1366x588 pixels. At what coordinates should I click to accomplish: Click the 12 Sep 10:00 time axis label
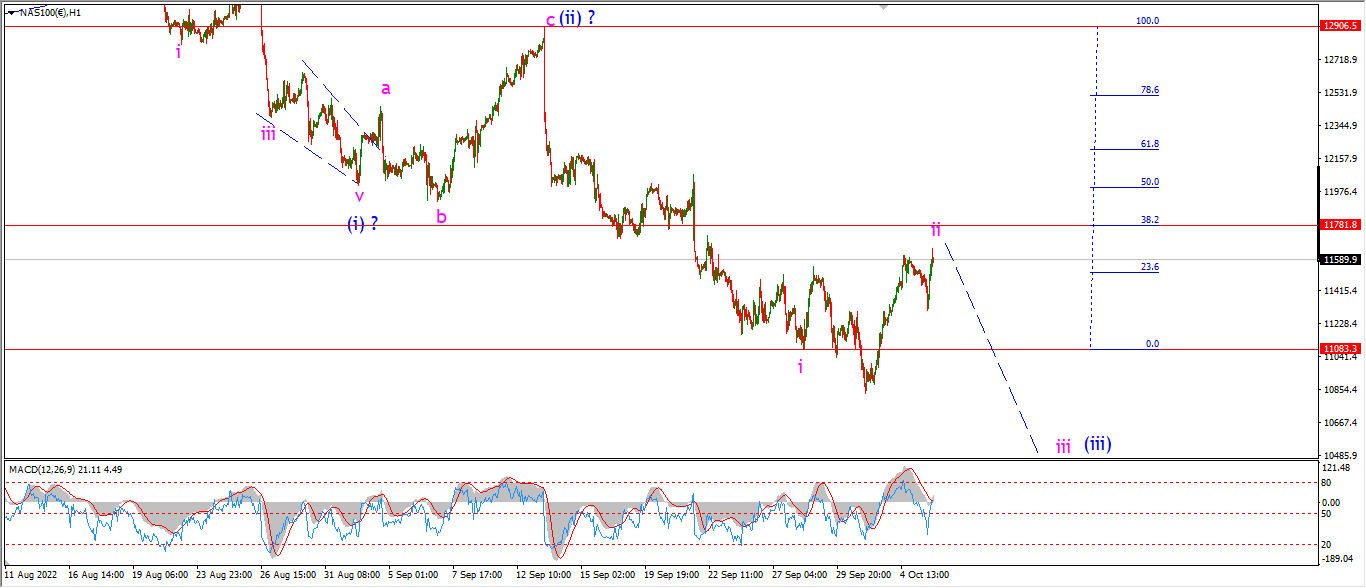(x=544, y=575)
